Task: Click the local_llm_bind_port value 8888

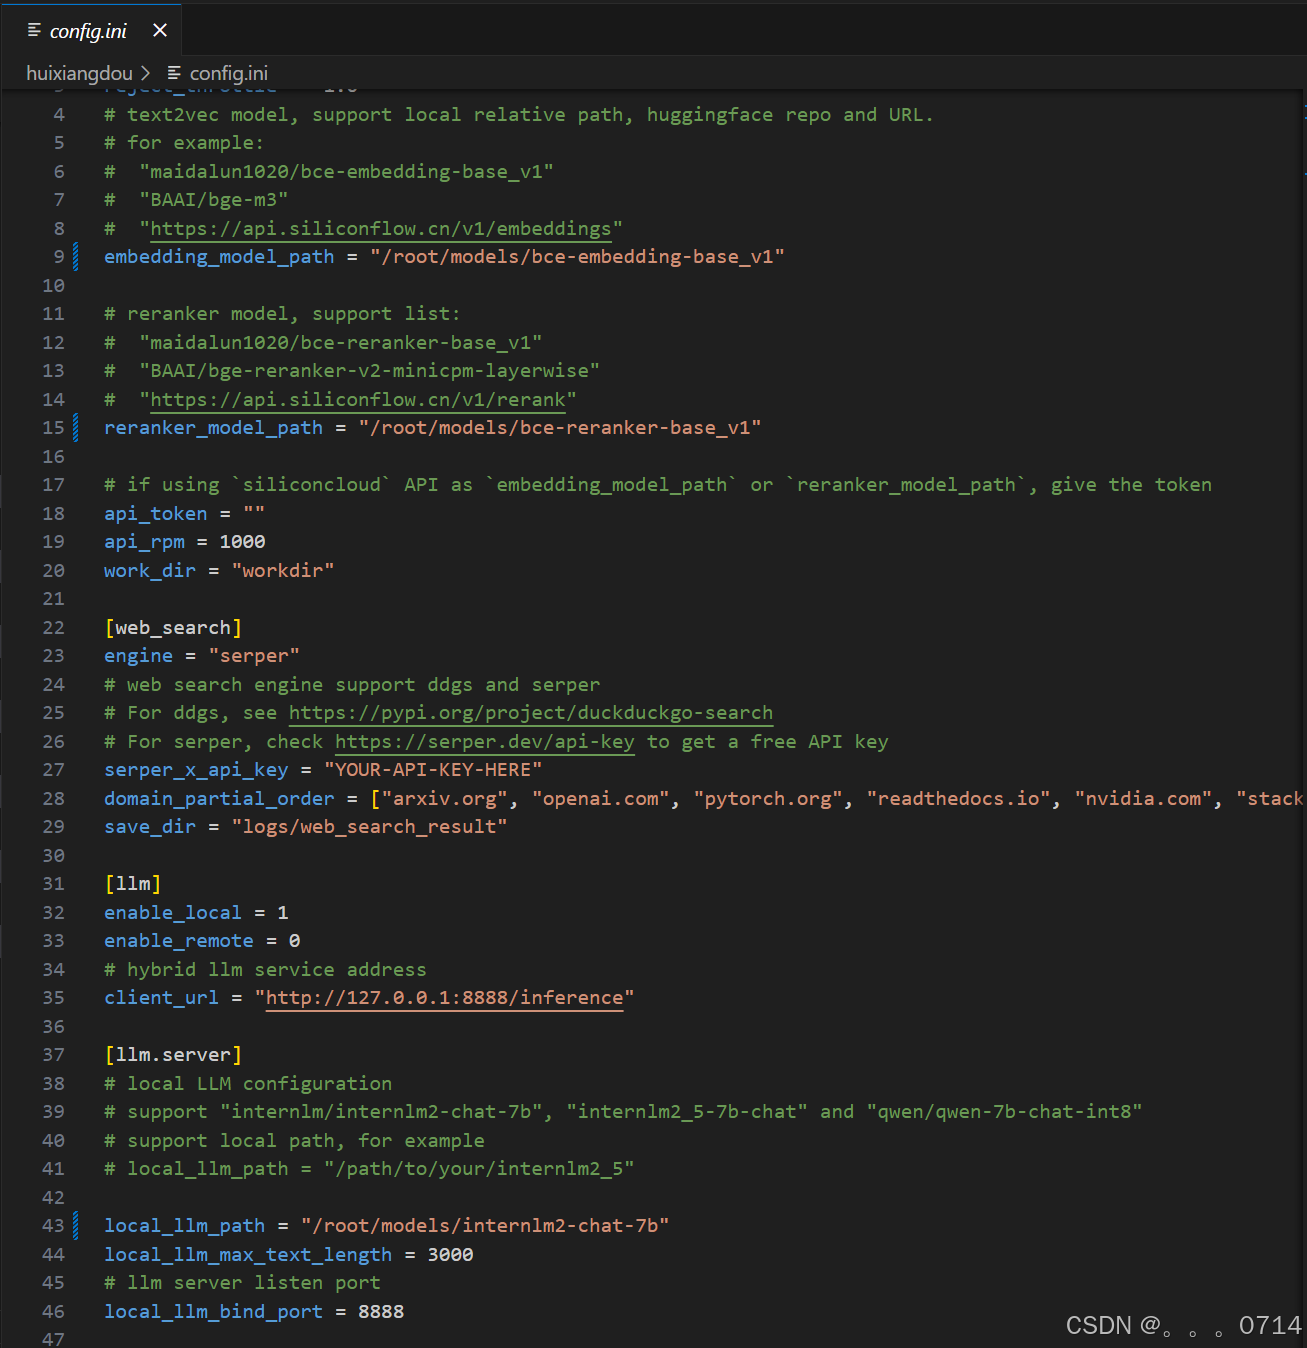Action: (x=381, y=1312)
